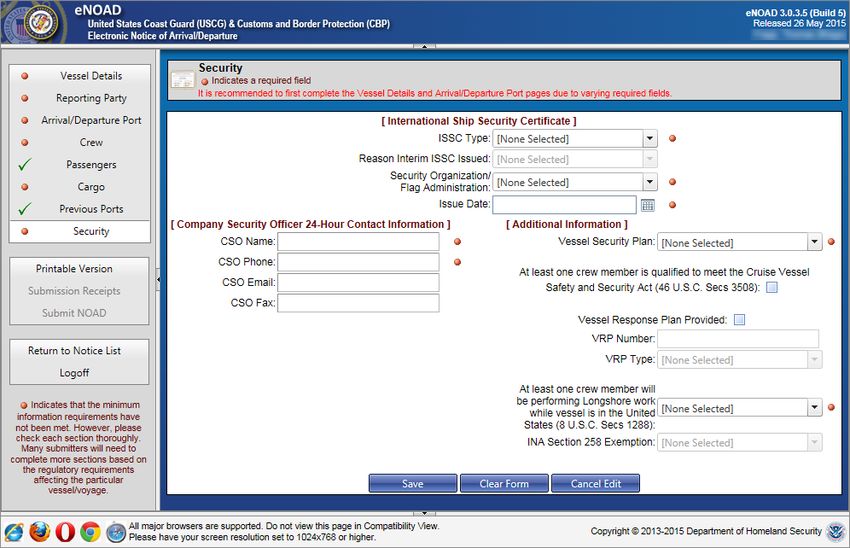Click the Save button
Screen dimensions: 850x548
[x=413, y=483]
